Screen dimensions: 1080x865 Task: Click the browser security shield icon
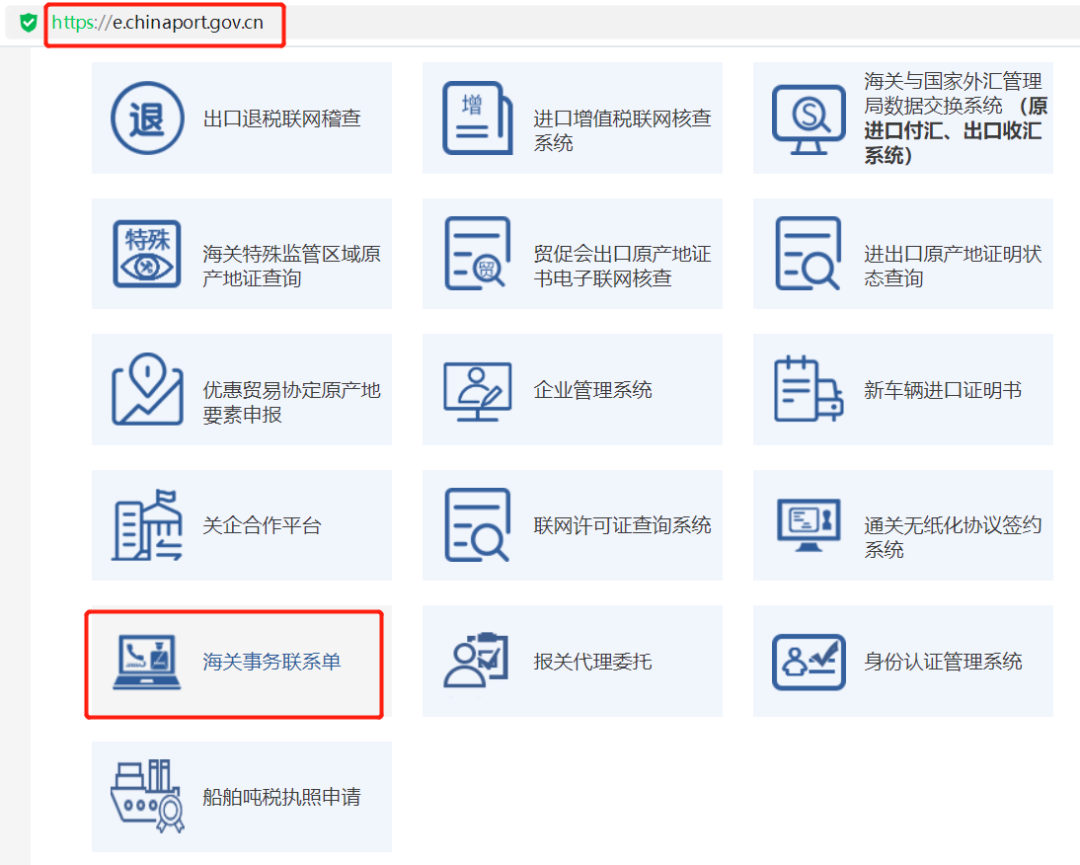[x=26, y=22]
